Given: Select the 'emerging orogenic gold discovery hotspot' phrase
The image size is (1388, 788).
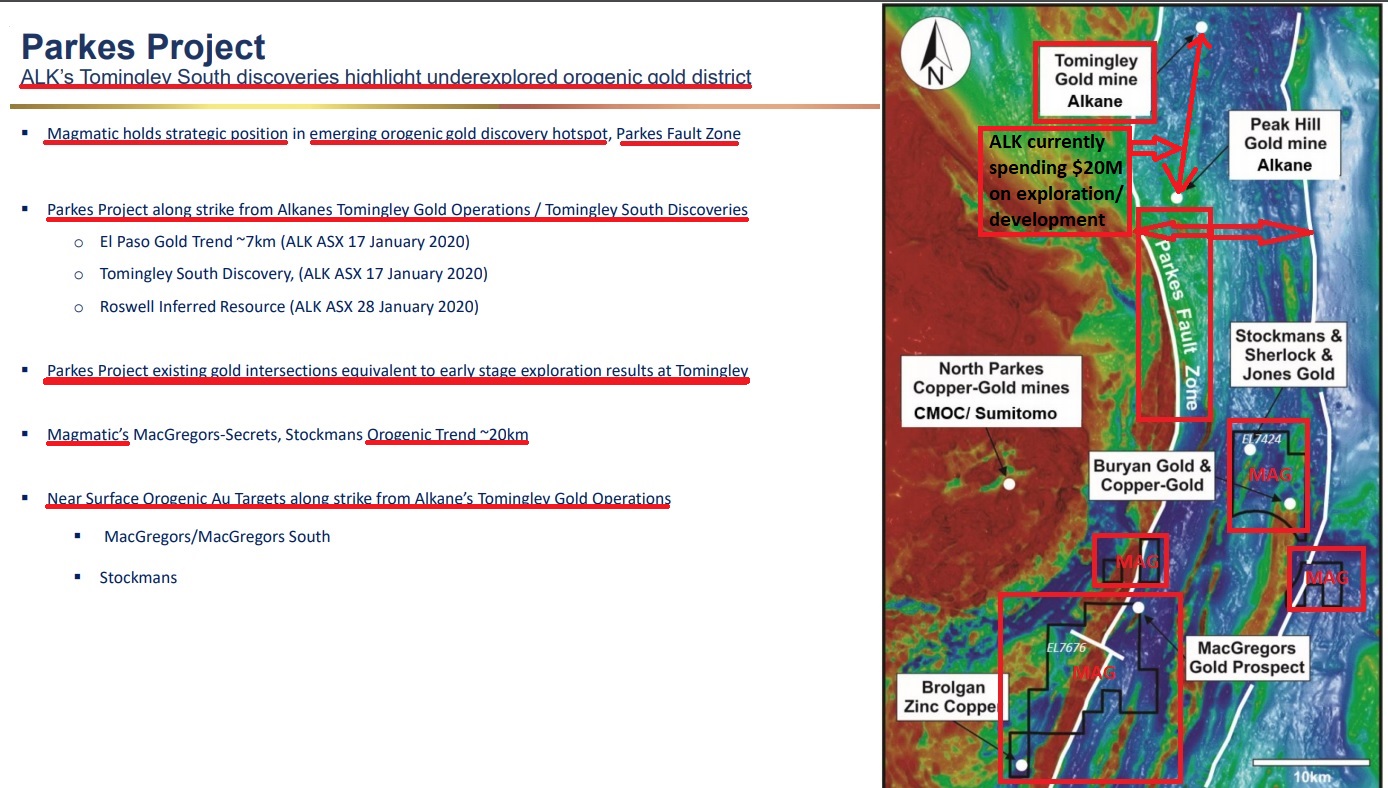Looking at the screenshot, I should tap(458, 134).
